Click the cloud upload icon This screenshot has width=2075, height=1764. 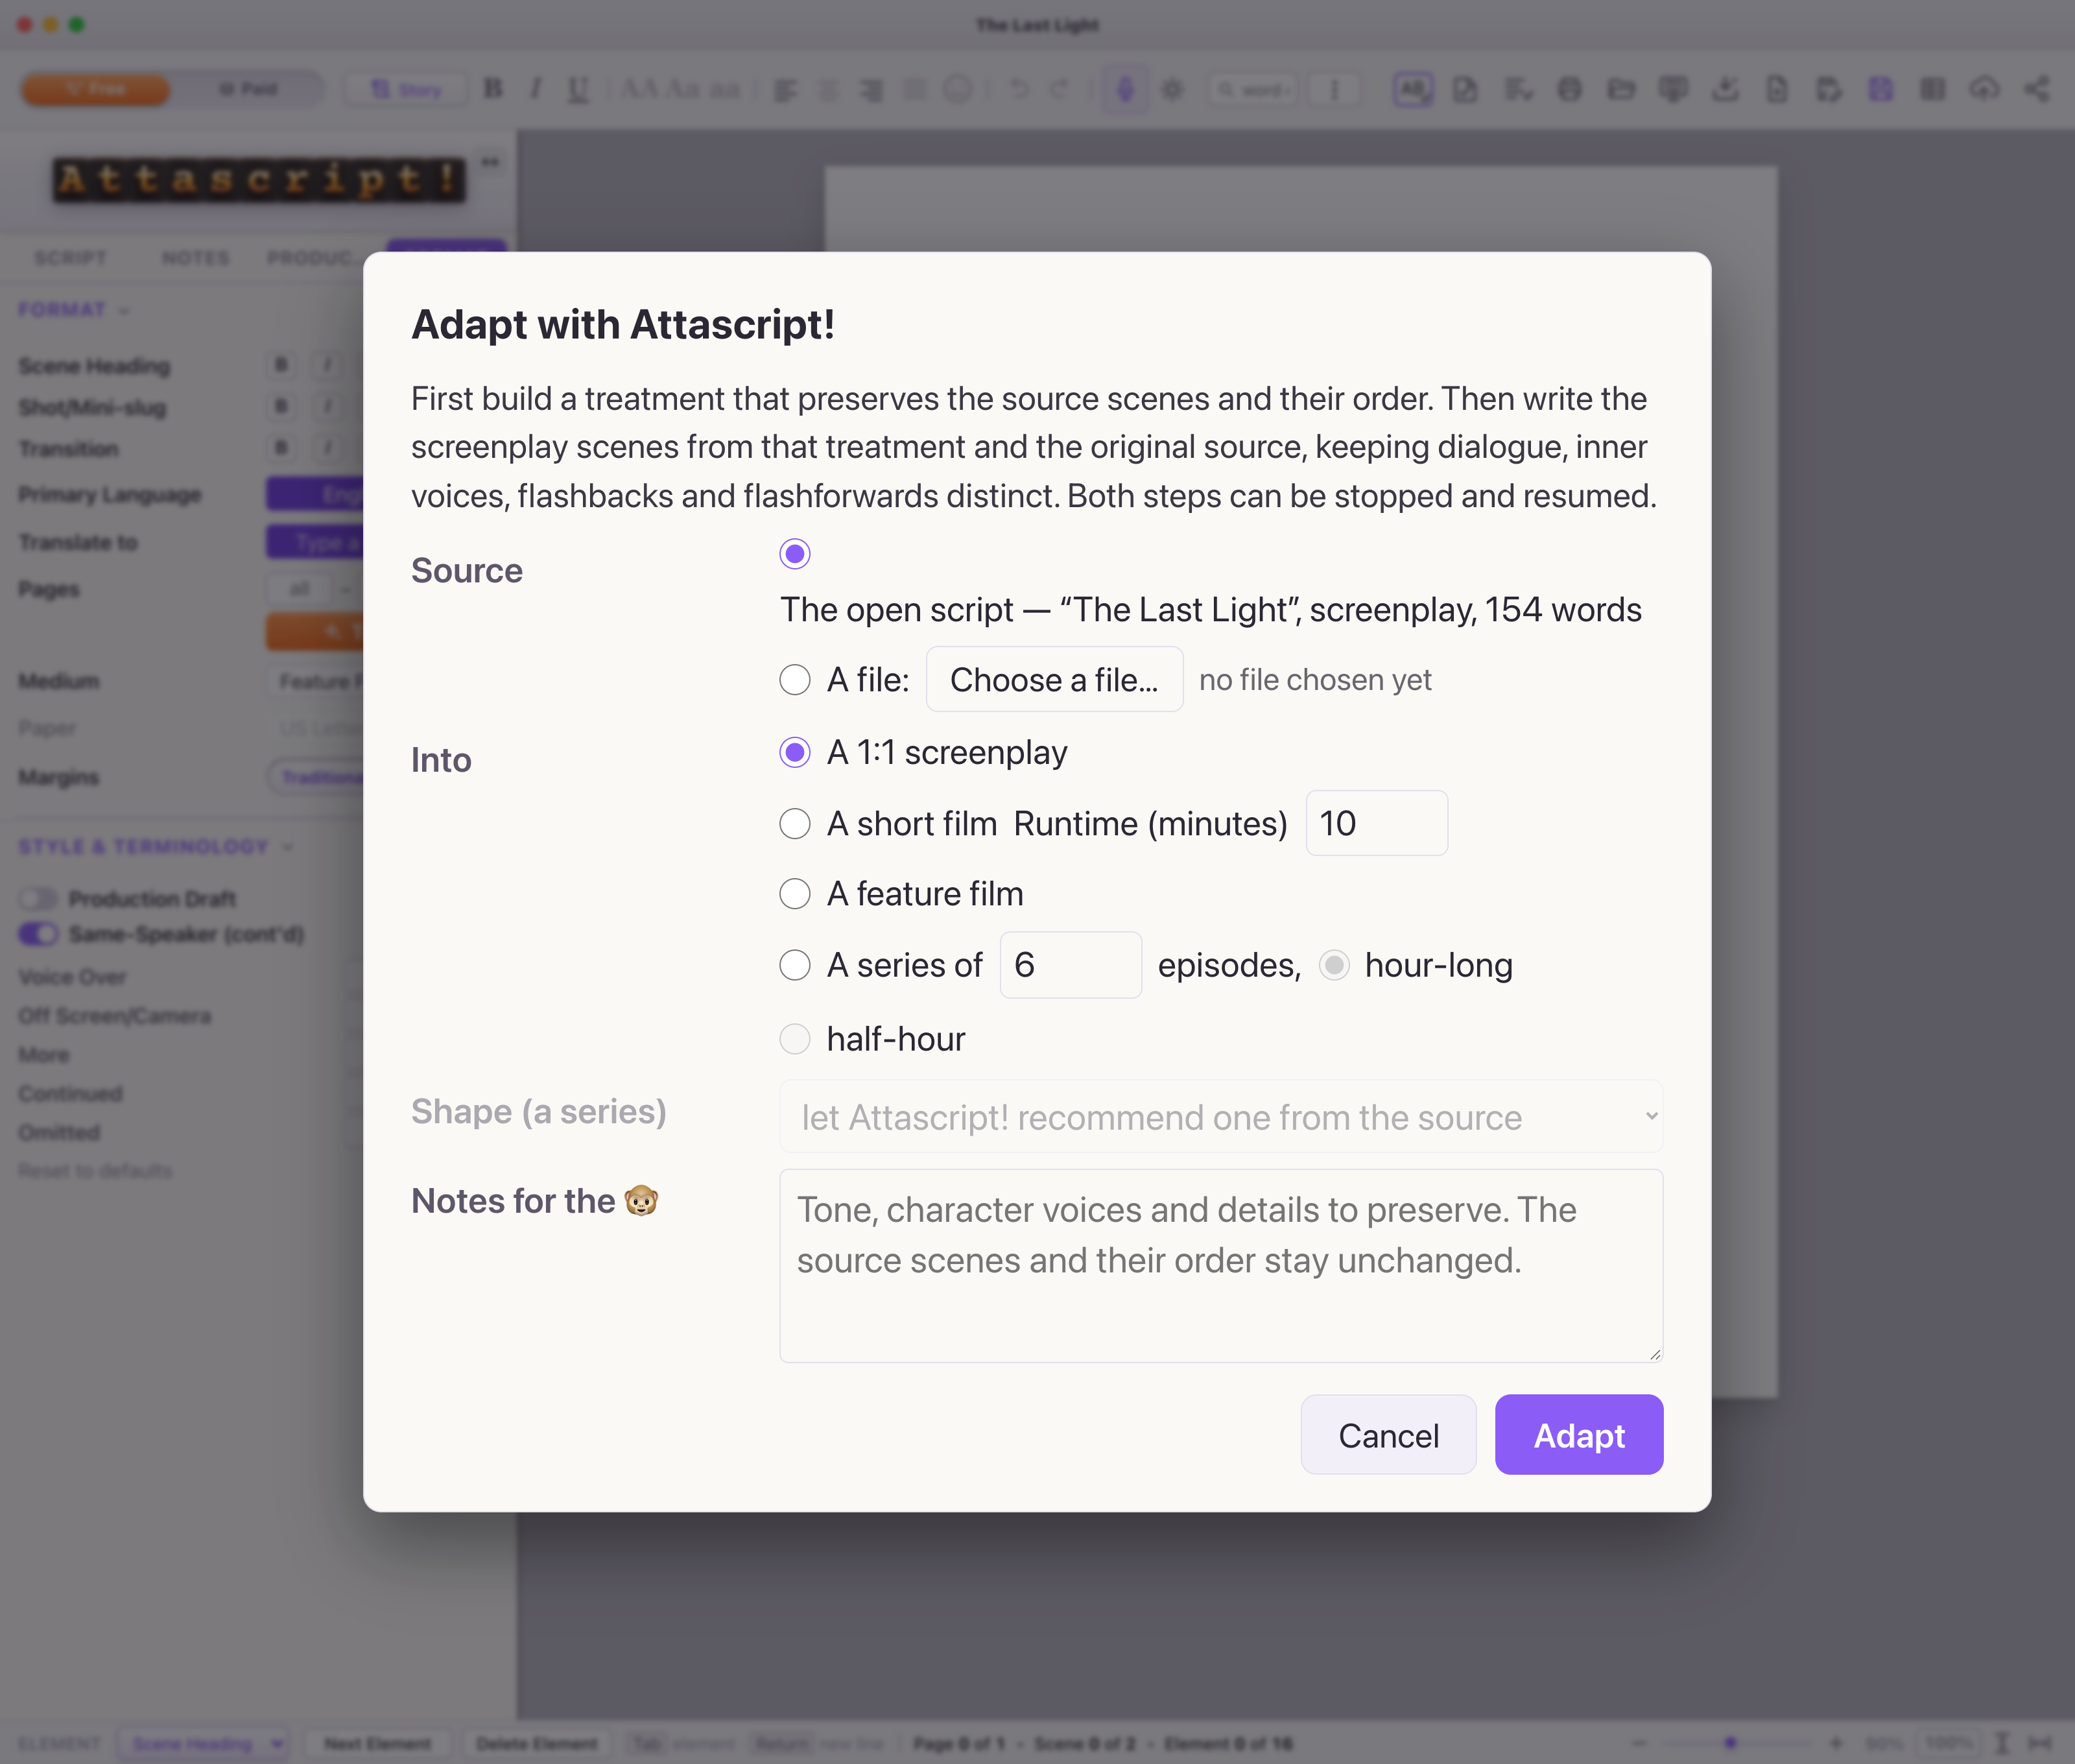(x=1984, y=90)
